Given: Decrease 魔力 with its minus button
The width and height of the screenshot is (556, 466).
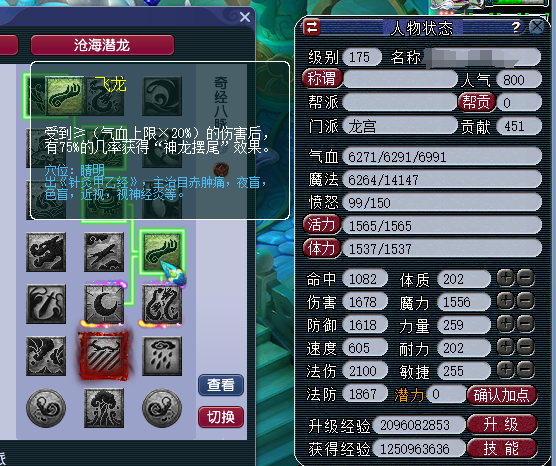Looking at the screenshot, I should (x=525, y=301).
